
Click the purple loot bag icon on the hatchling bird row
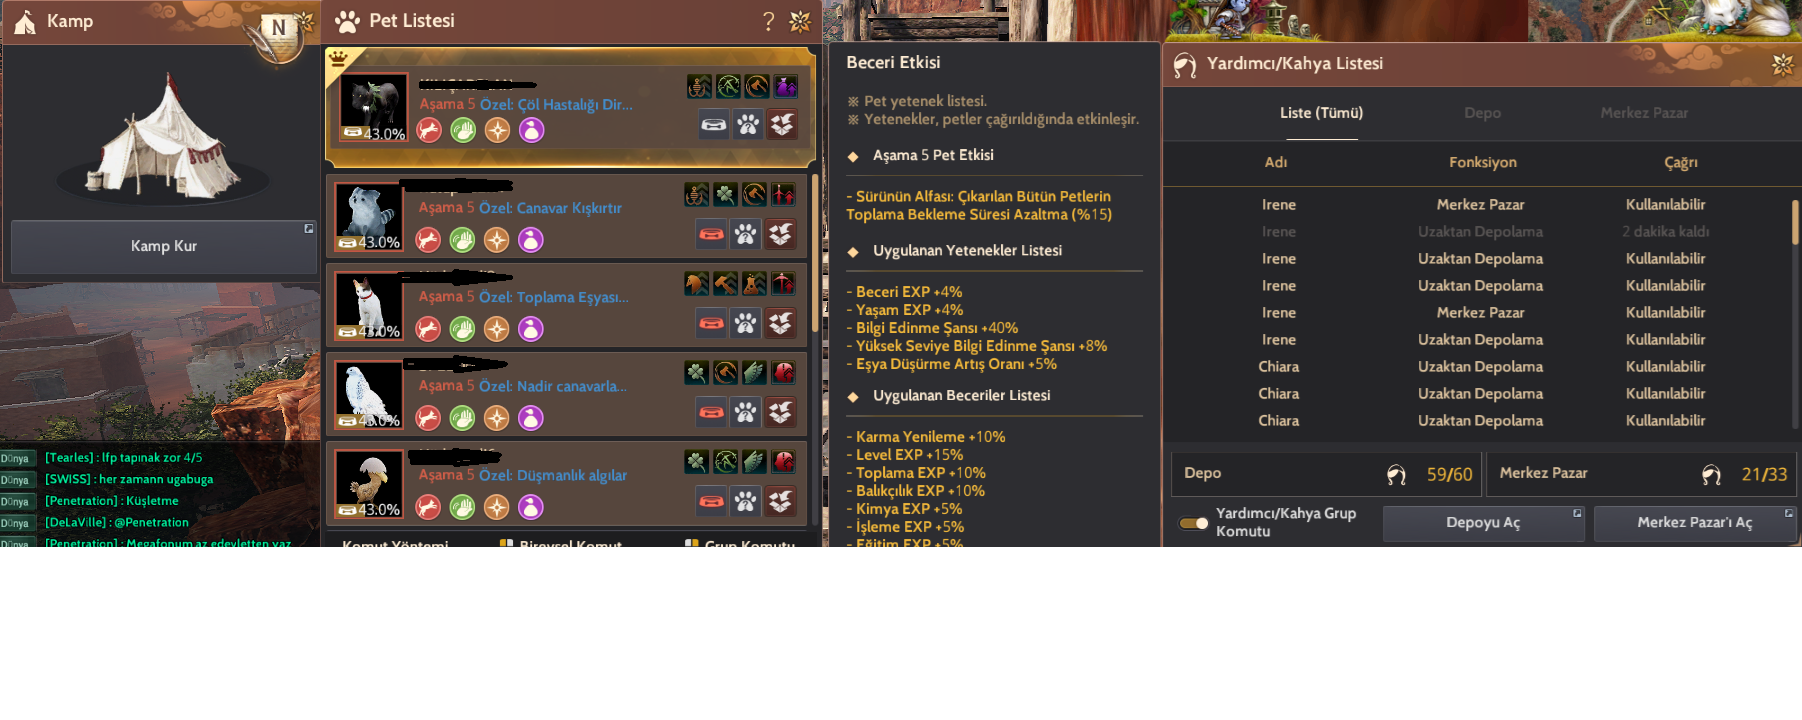click(531, 507)
